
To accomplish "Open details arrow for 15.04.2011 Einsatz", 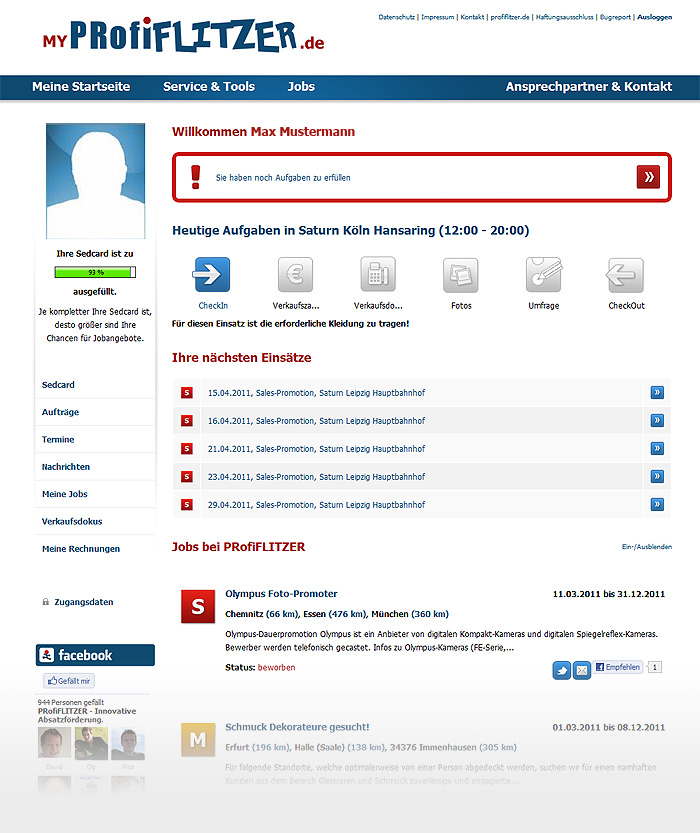I will click(657, 393).
